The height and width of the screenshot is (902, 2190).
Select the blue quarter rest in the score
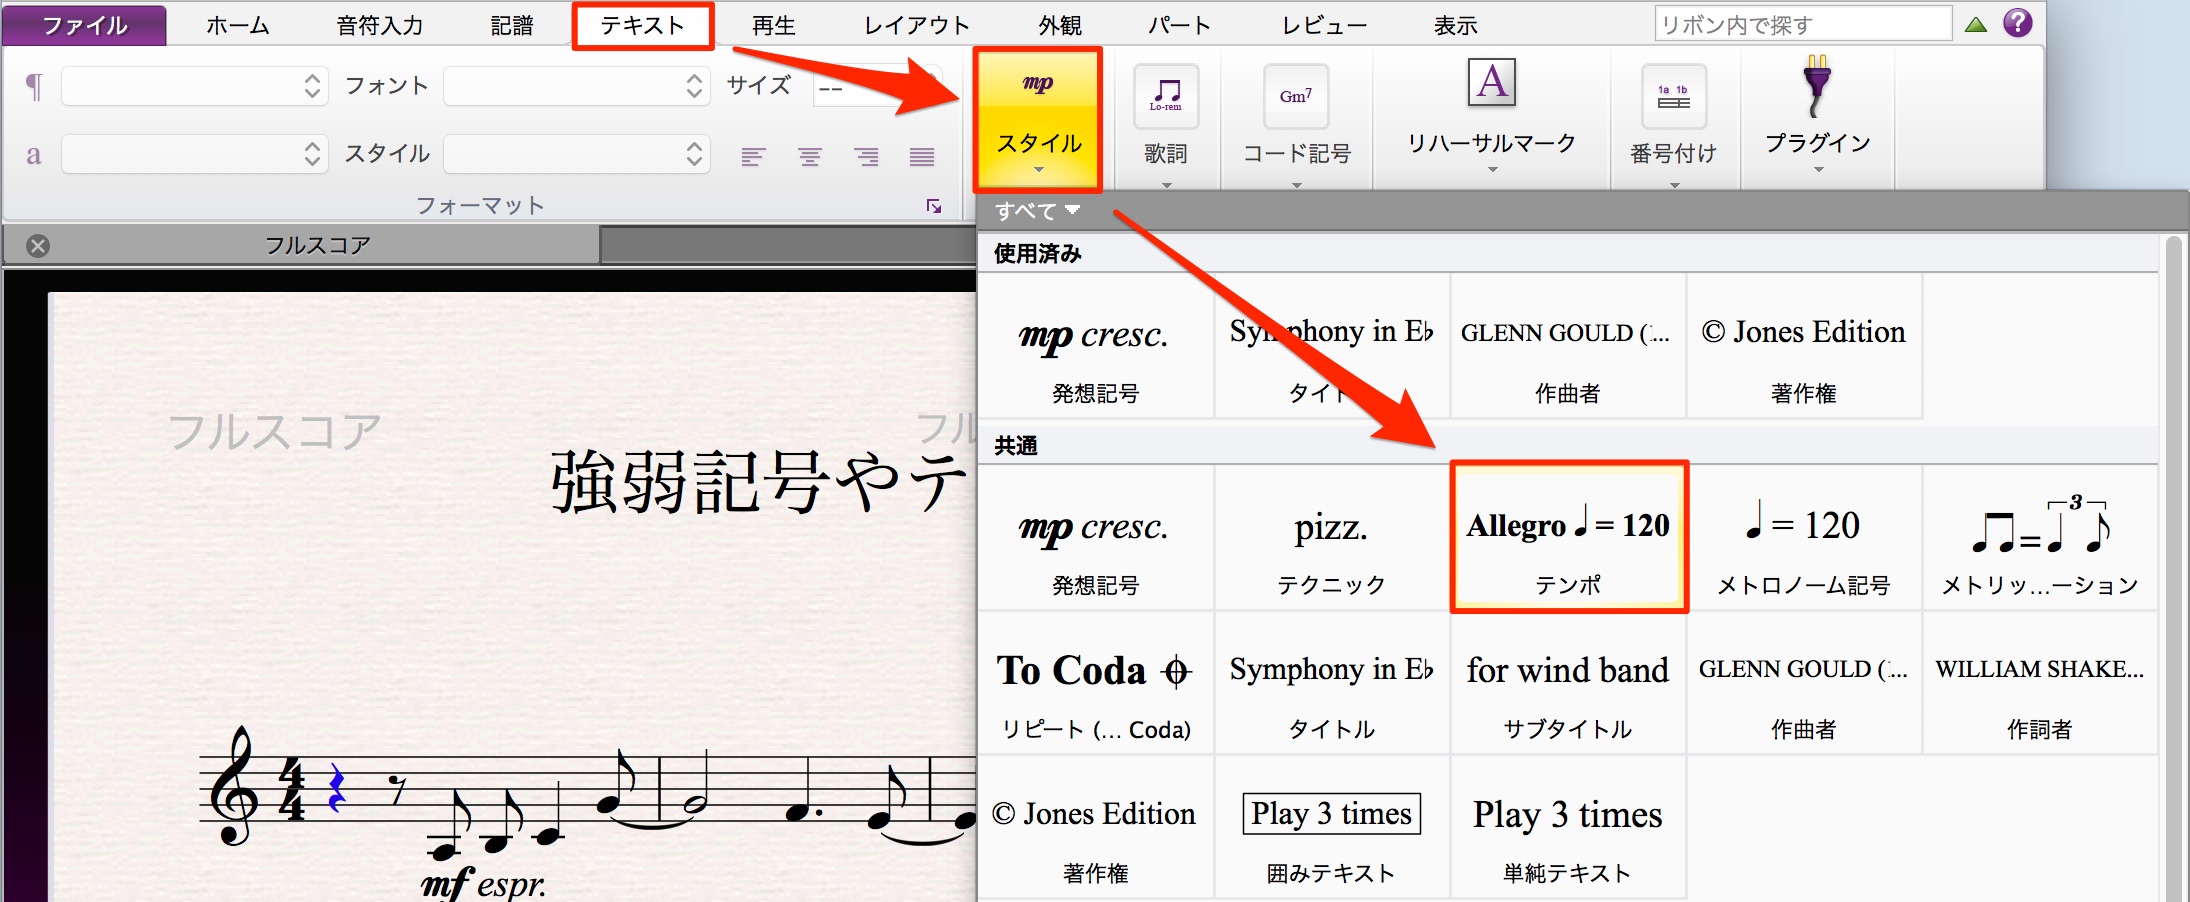tap(337, 787)
